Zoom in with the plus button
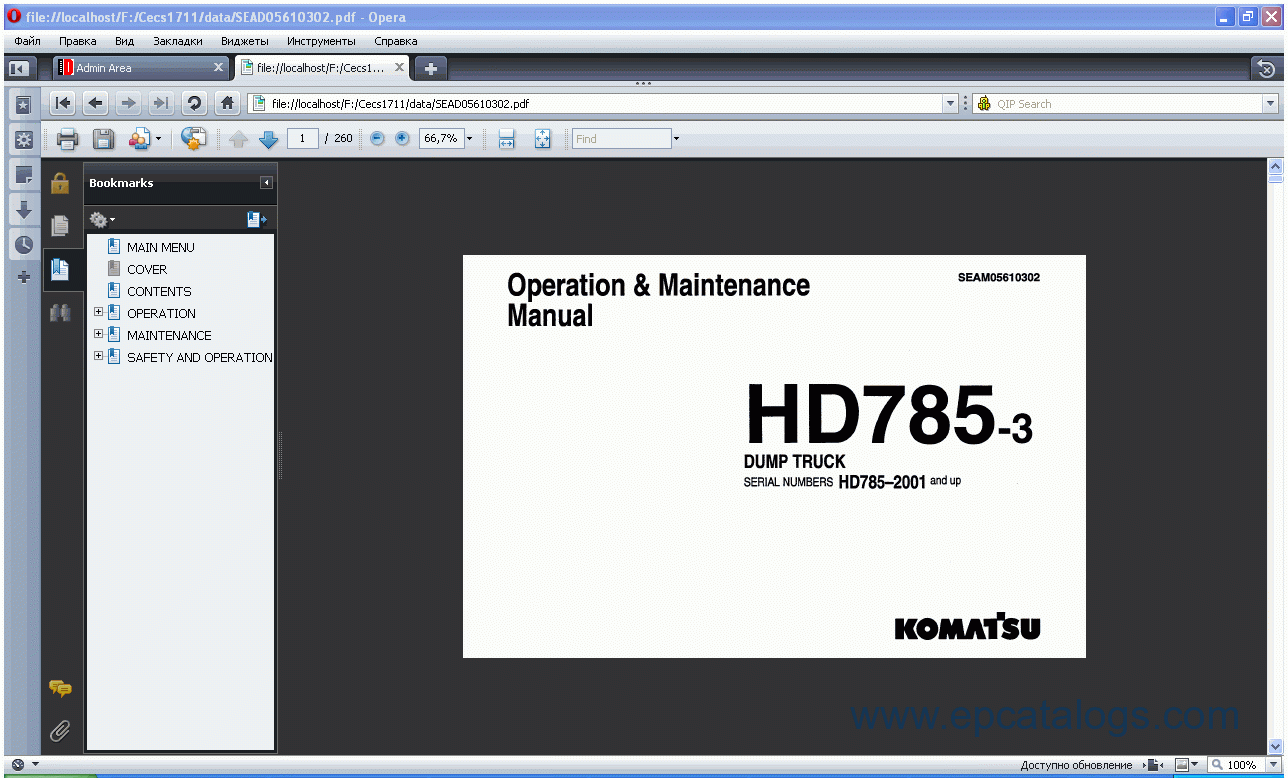The height and width of the screenshot is (778, 1288). pos(402,139)
